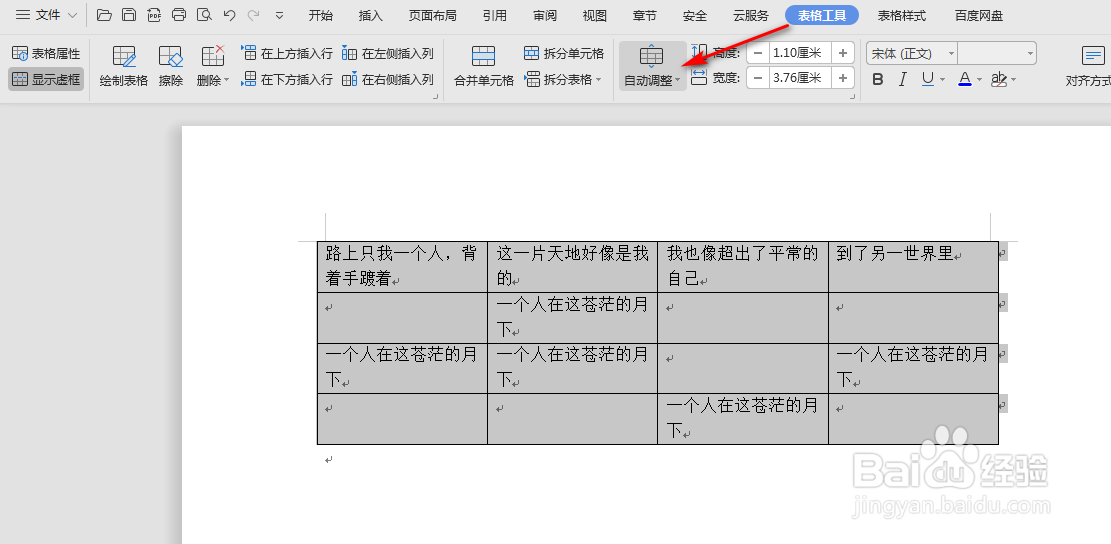Click cell 路上只我一个人，背着手踱着

402,266
